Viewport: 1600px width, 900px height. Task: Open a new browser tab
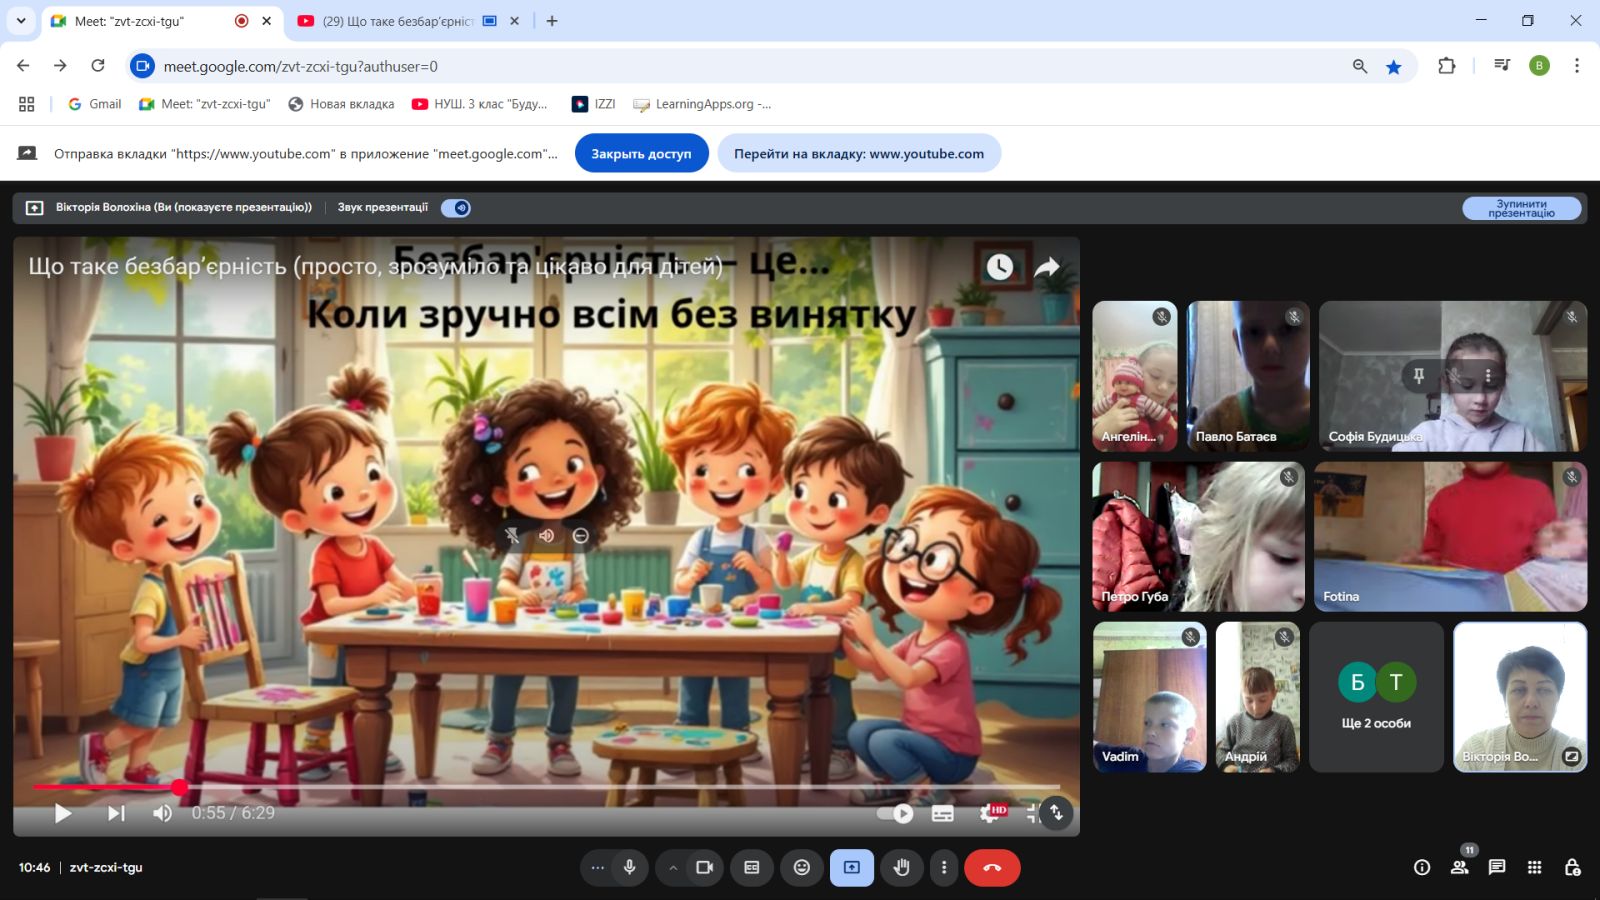coord(552,21)
